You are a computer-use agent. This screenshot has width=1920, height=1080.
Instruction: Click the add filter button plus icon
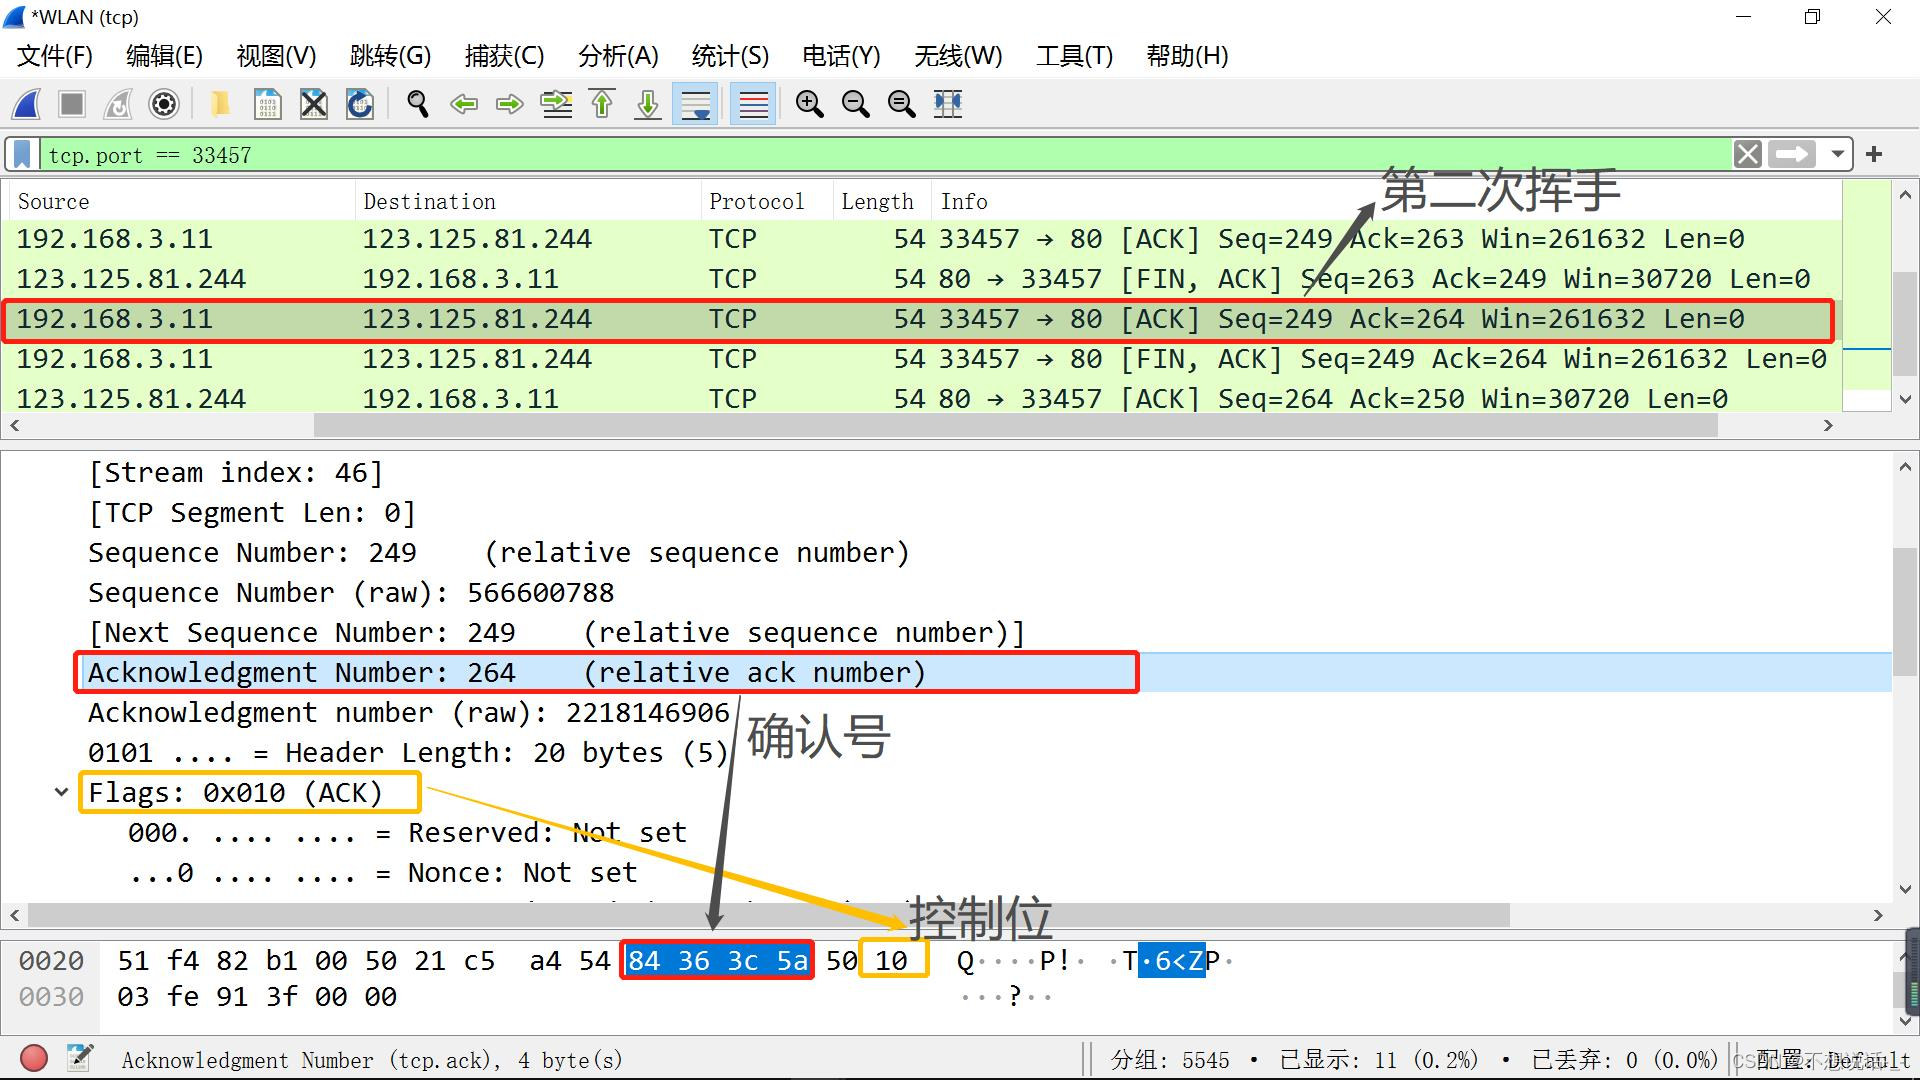coord(1874,155)
